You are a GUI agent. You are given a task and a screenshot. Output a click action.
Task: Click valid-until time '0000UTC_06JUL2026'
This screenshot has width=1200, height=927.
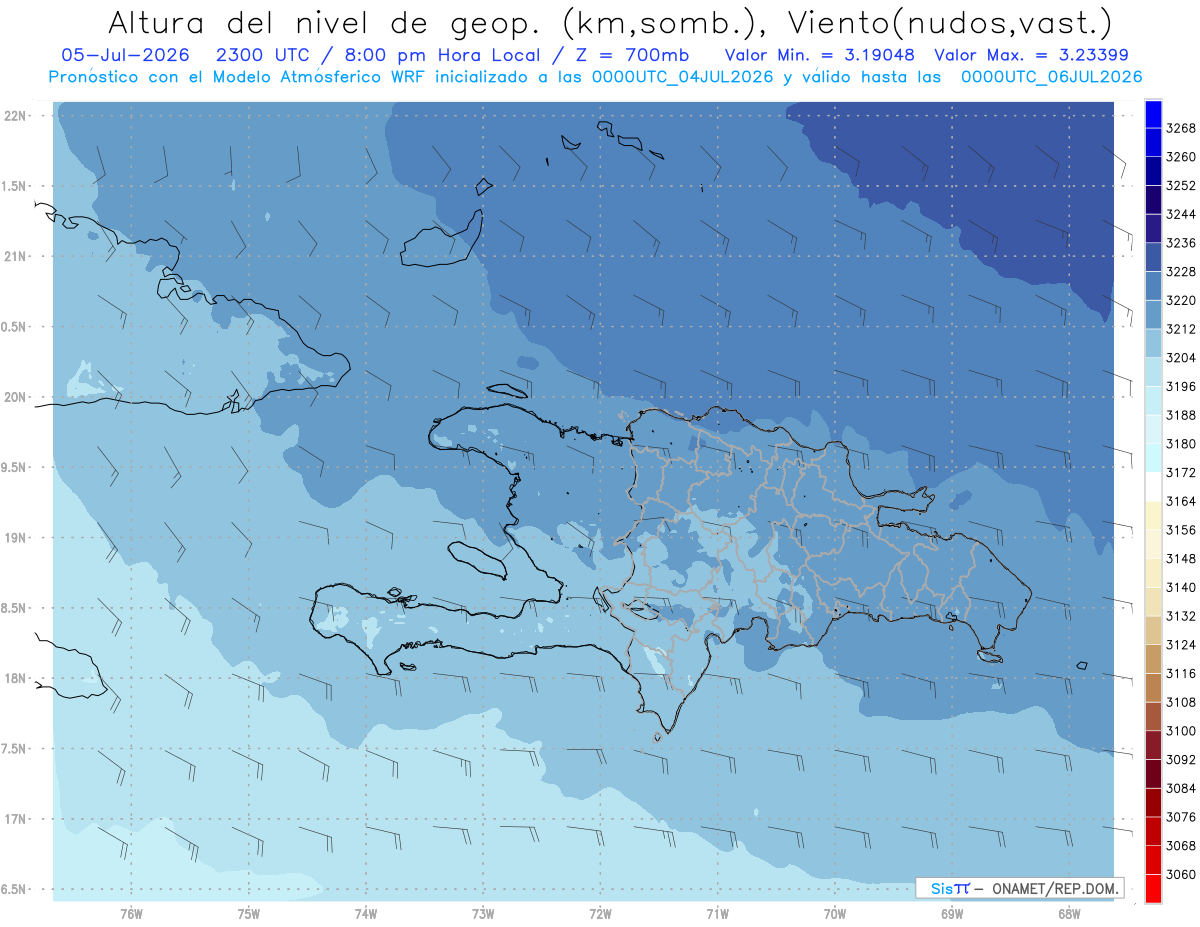click(1051, 76)
